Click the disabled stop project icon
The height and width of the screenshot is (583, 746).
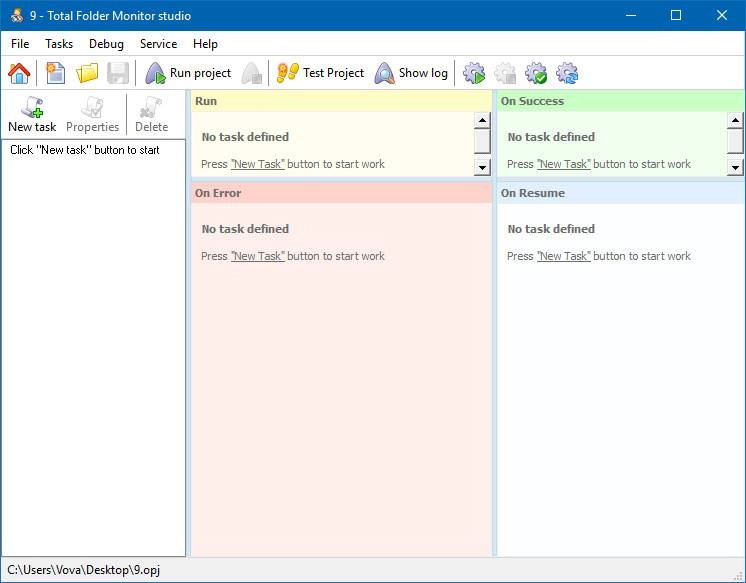(252, 73)
